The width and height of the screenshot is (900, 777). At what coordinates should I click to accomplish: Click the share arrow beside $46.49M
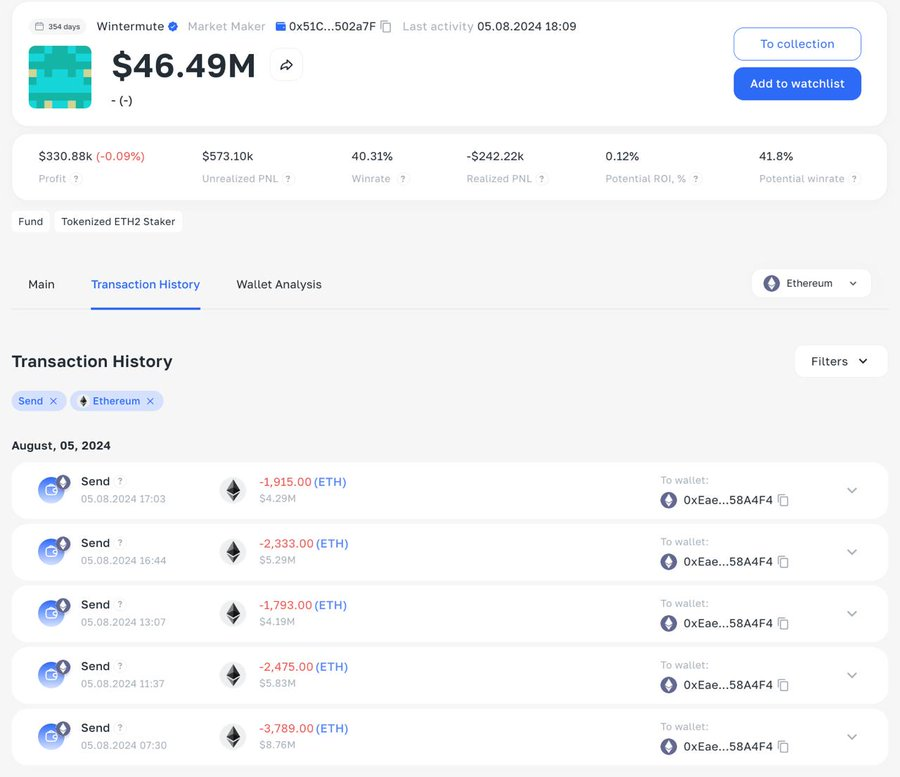tap(286, 65)
